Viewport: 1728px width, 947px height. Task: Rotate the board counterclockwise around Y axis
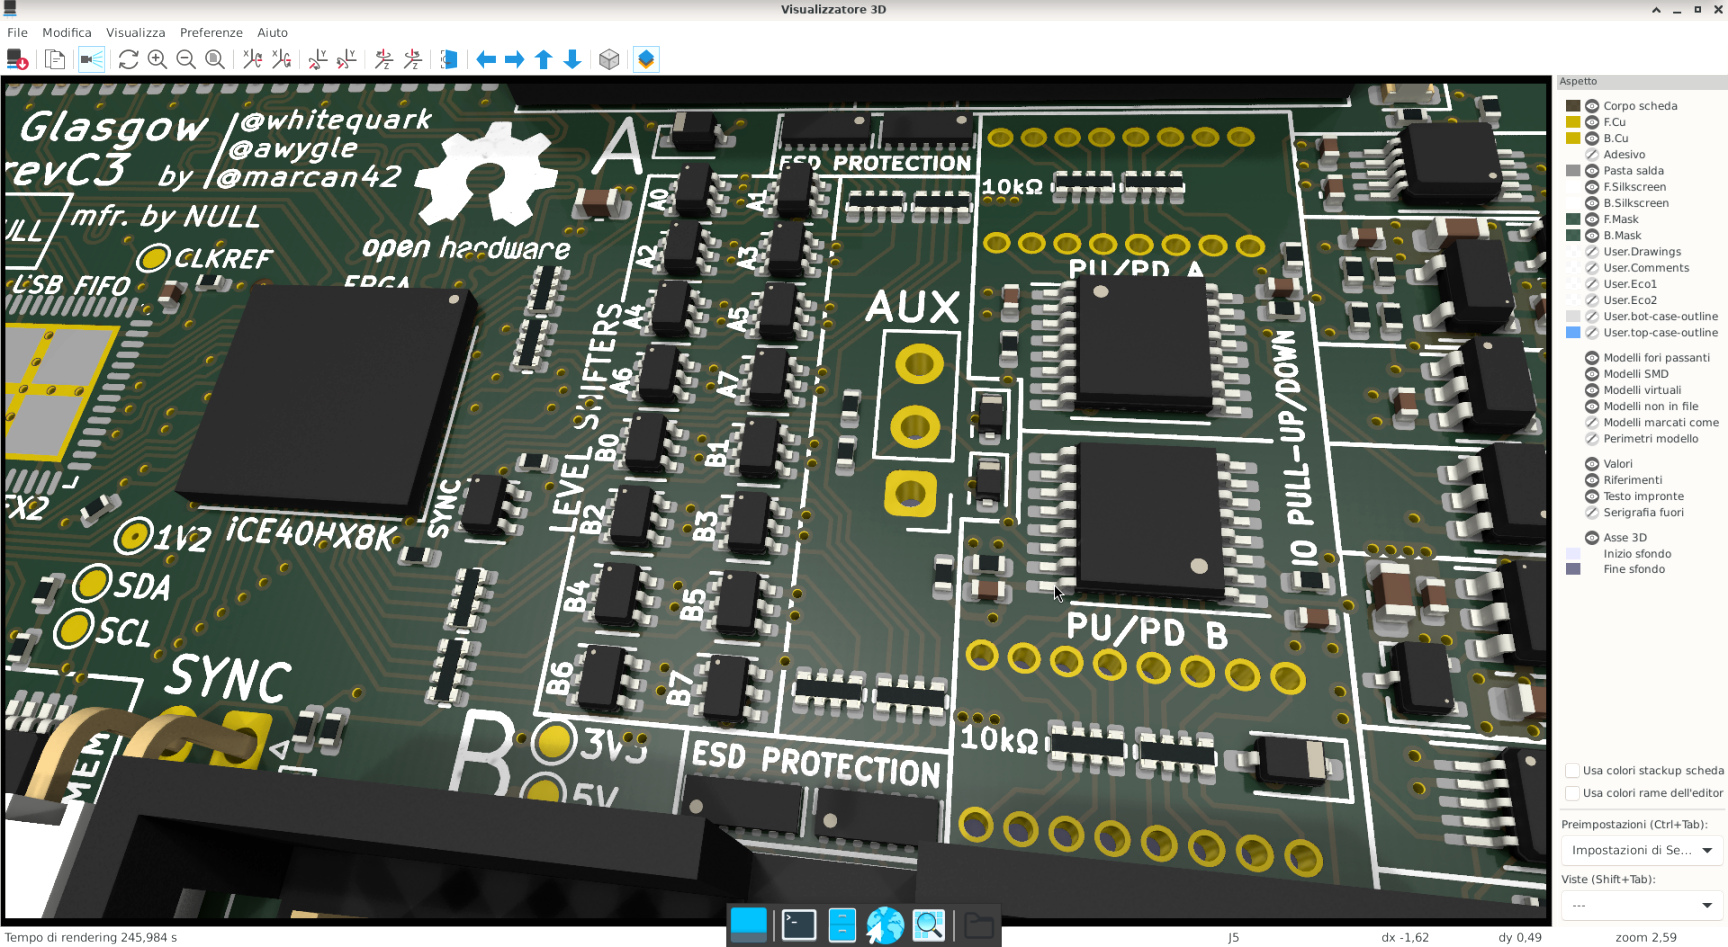[347, 60]
